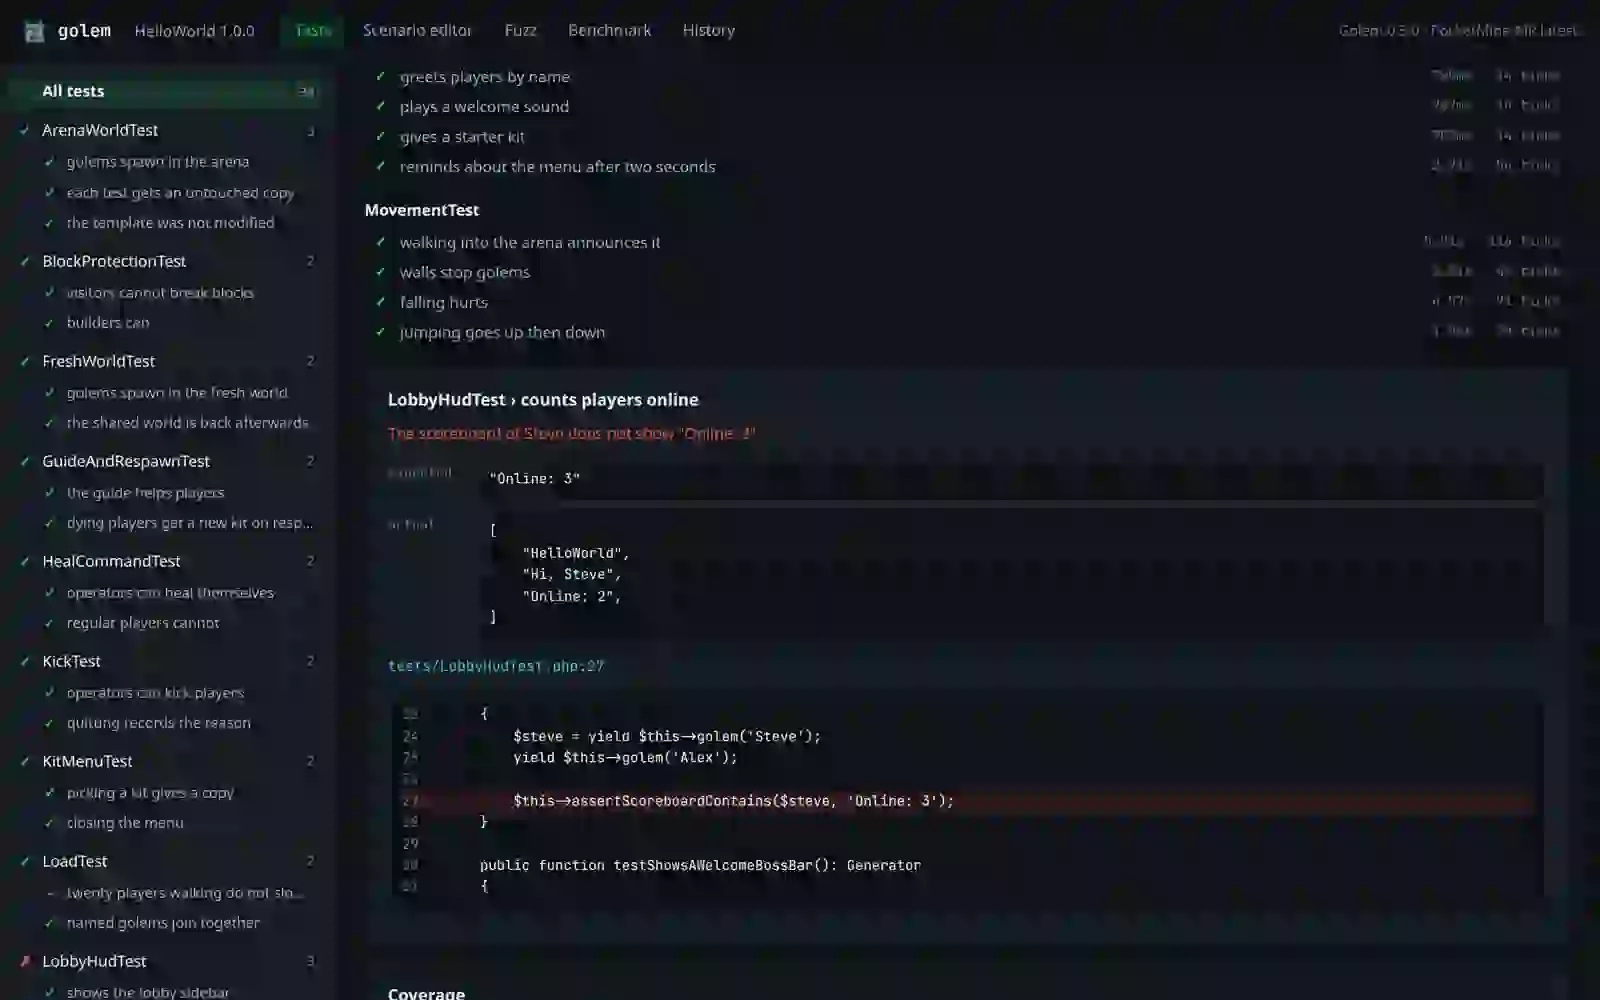Click the skipped dash icon beside twenty players walking
1600x1000 pixels.
click(x=49, y=893)
